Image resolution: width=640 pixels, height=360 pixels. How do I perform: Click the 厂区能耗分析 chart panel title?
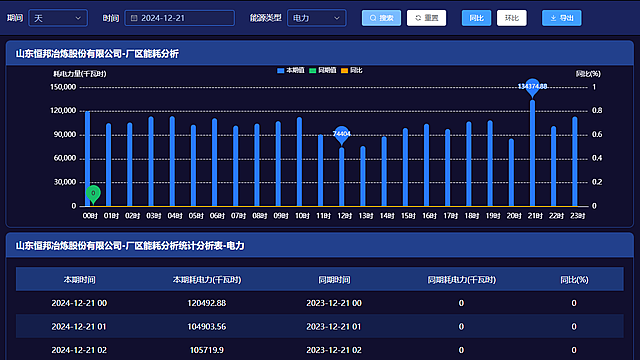(x=97, y=53)
